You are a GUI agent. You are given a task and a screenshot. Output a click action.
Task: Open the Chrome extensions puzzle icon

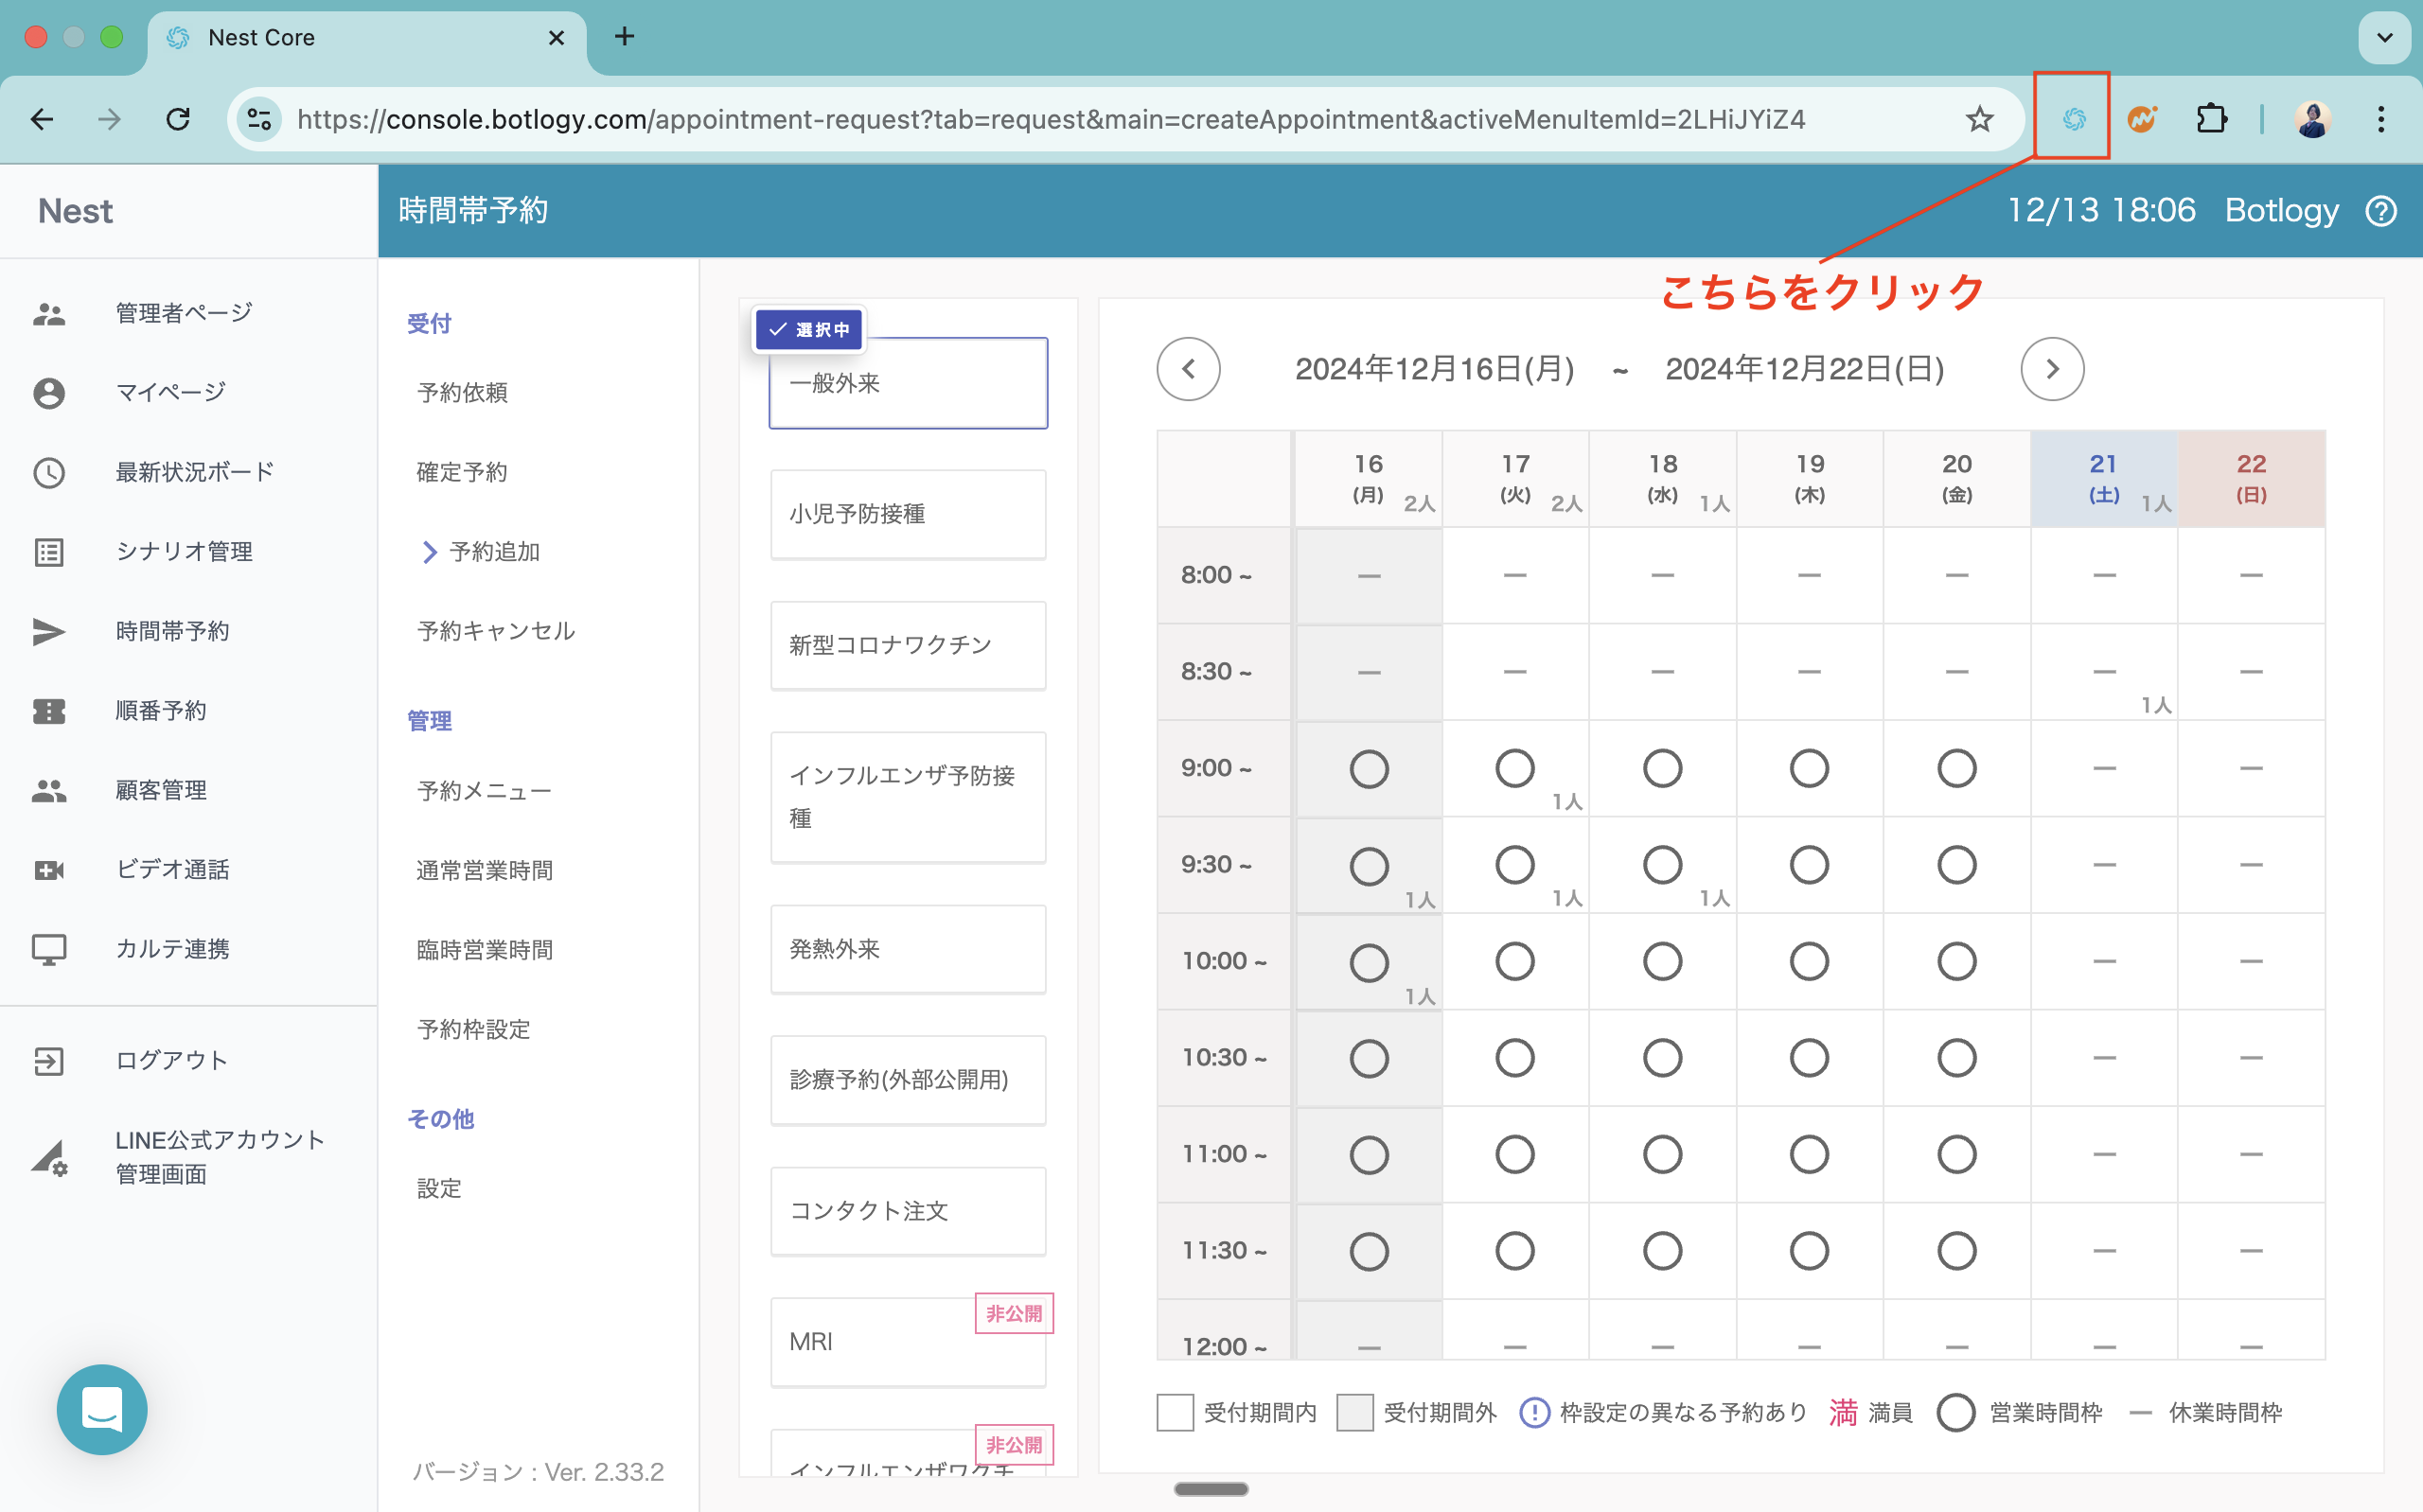click(2211, 119)
